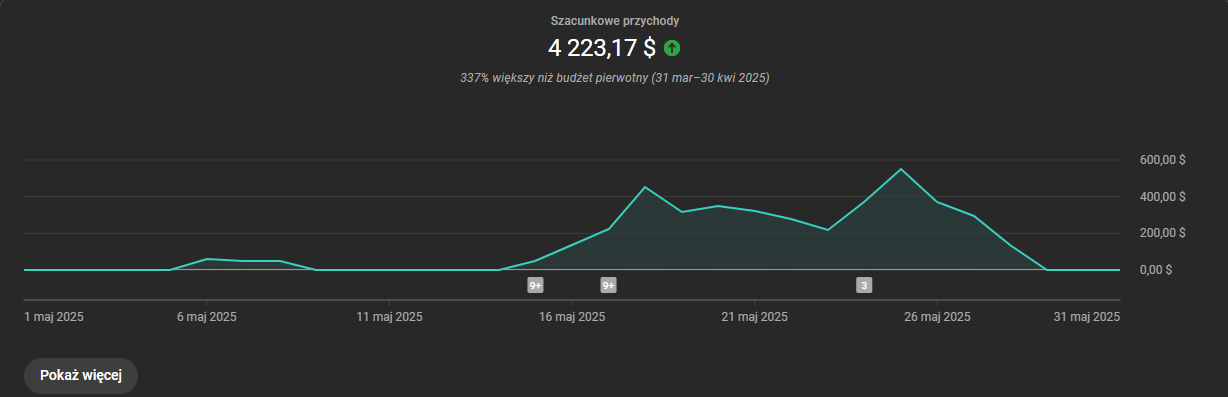The width and height of the screenshot is (1228, 397).
Task: Click the 21 maj 2025 date label
Action: 754,317
